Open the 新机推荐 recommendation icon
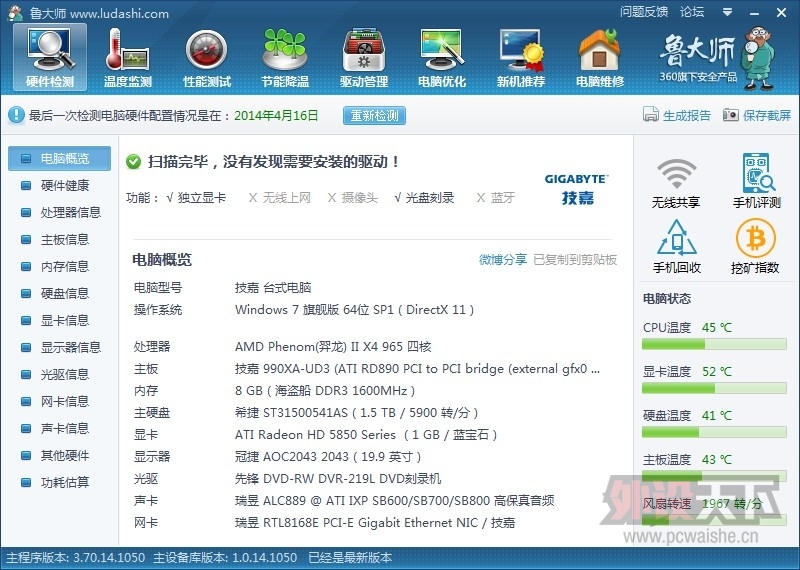This screenshot has width=800, height=570. pyautogui.click(x=521, y=56)
